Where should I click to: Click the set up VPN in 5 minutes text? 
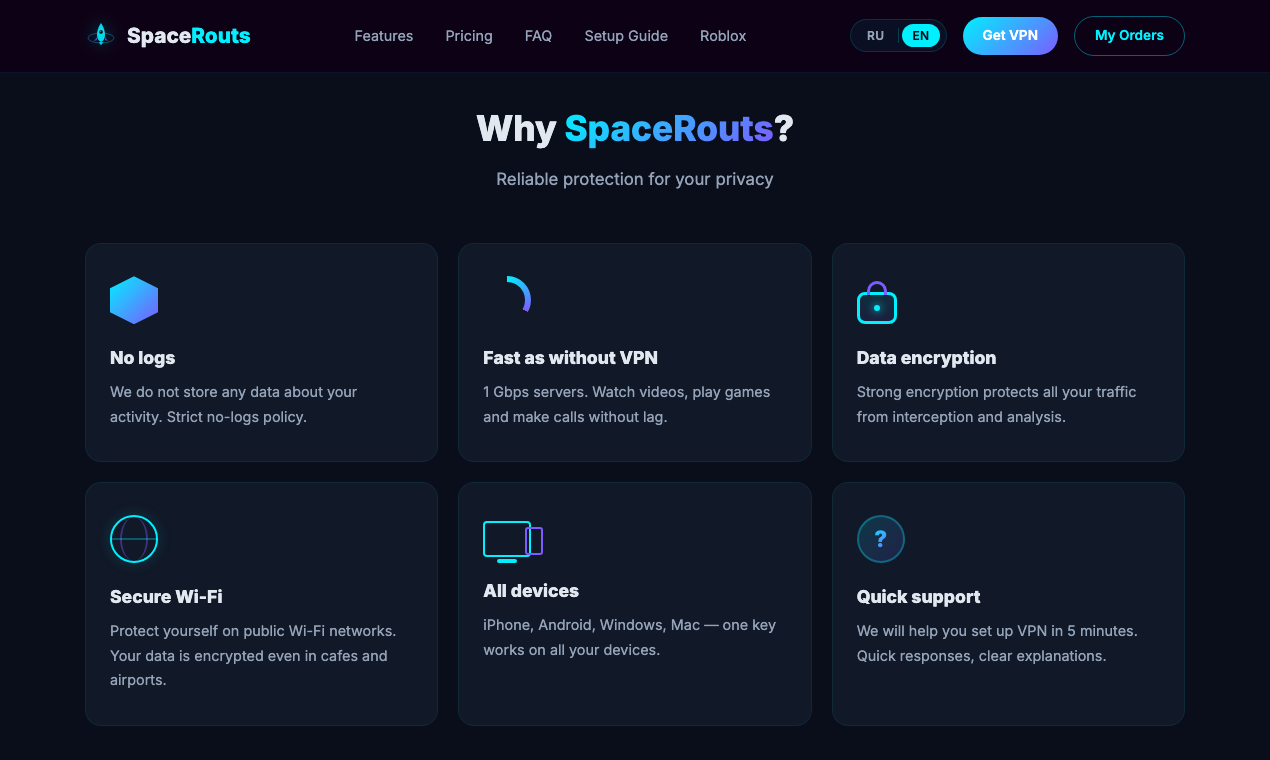click(997, 643)
